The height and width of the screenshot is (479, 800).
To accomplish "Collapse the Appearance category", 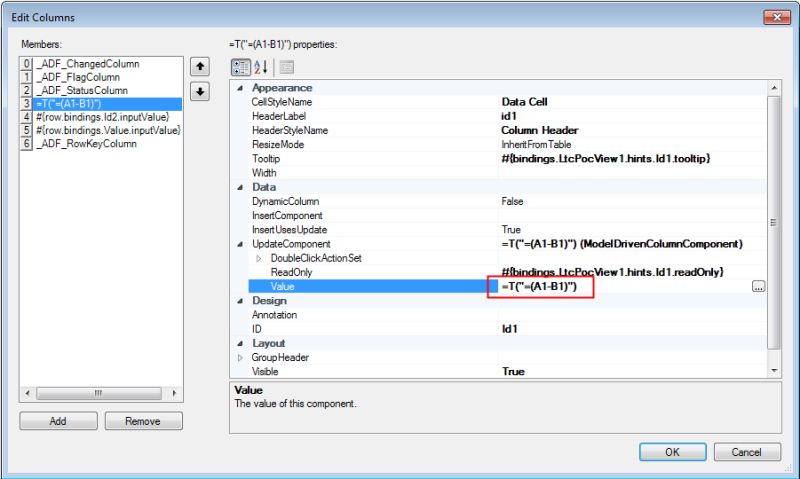I will [x=240, y=88].
